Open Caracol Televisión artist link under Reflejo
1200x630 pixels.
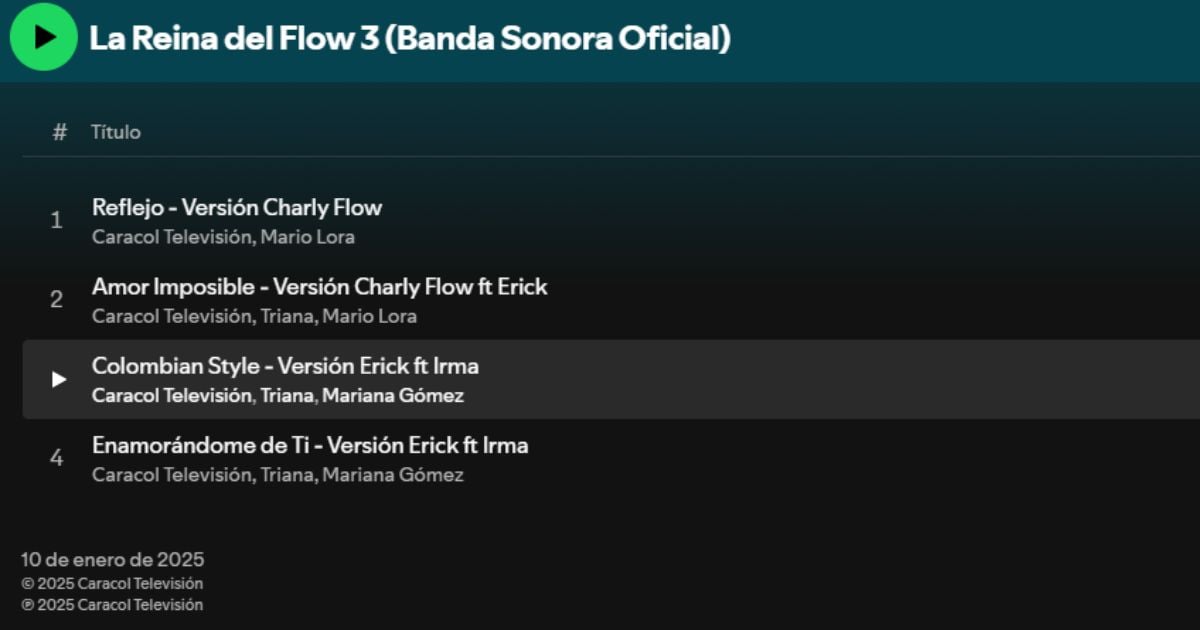[171, 237]
